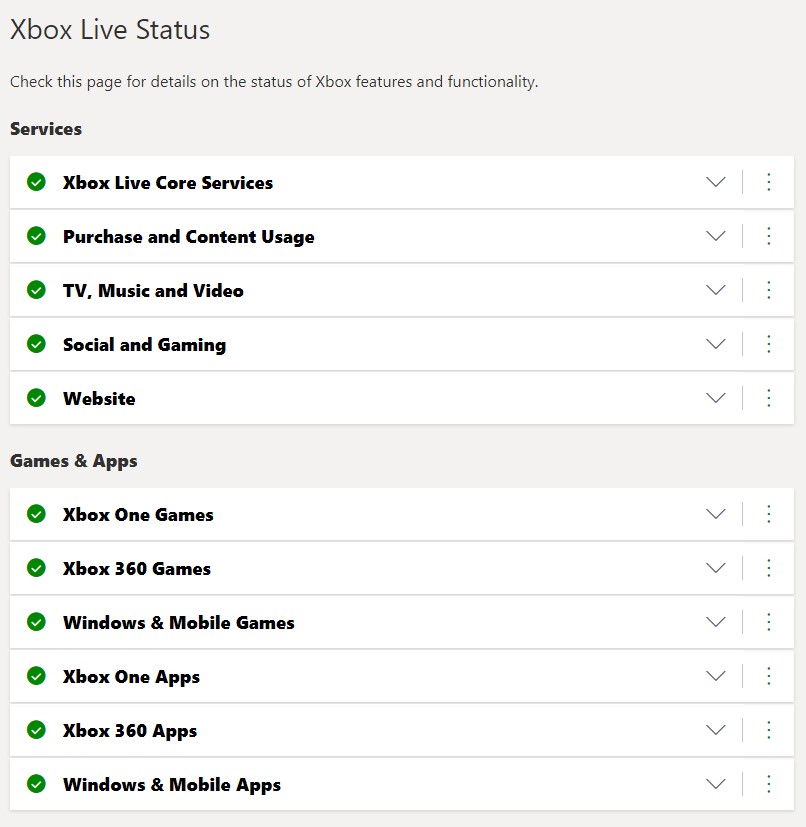
Task: Expand the Social and Gaming chevron
Action: click(715, 344)
